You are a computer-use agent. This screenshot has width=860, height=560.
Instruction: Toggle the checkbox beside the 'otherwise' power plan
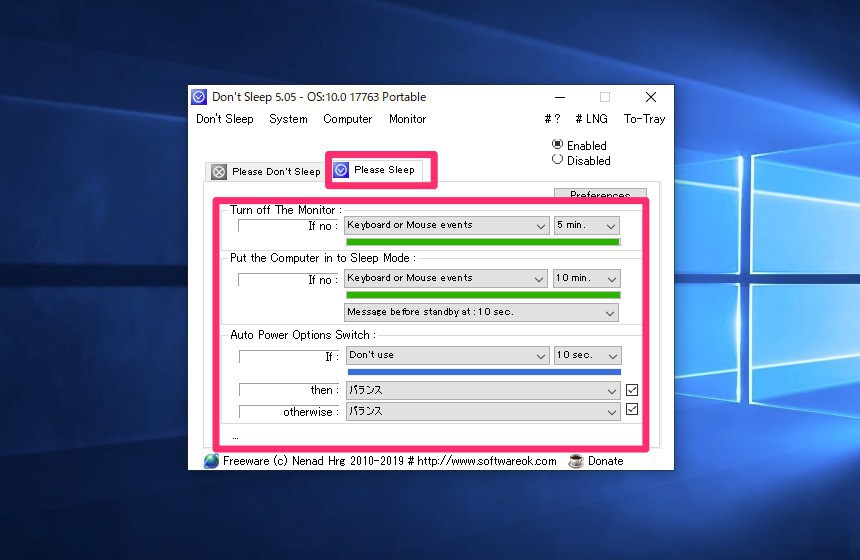point(632,409)
